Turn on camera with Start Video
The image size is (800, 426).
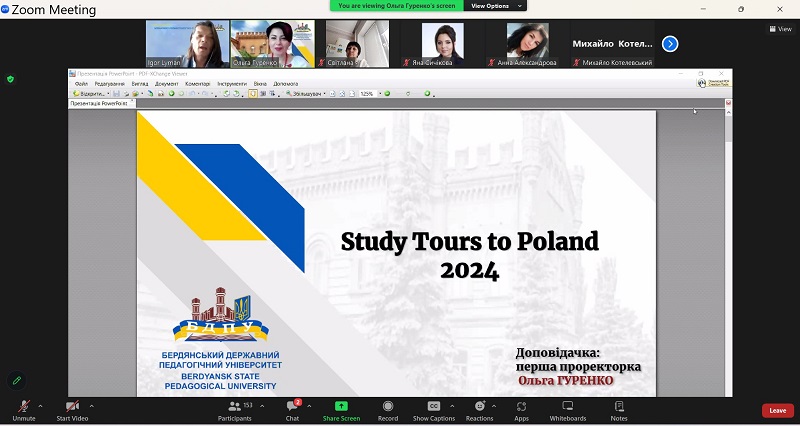[x=72, y=407]
